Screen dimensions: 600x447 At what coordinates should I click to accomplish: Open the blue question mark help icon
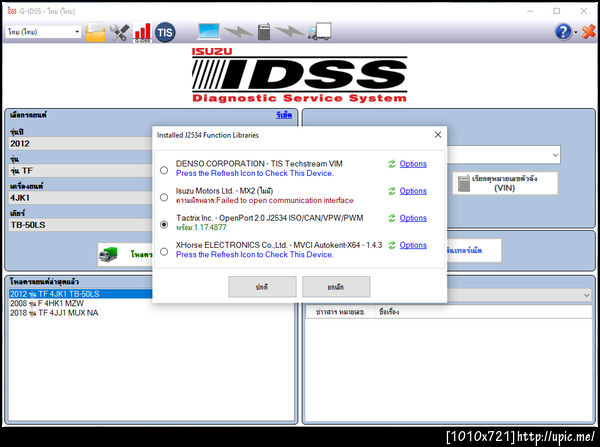click(x=563, y=32)
